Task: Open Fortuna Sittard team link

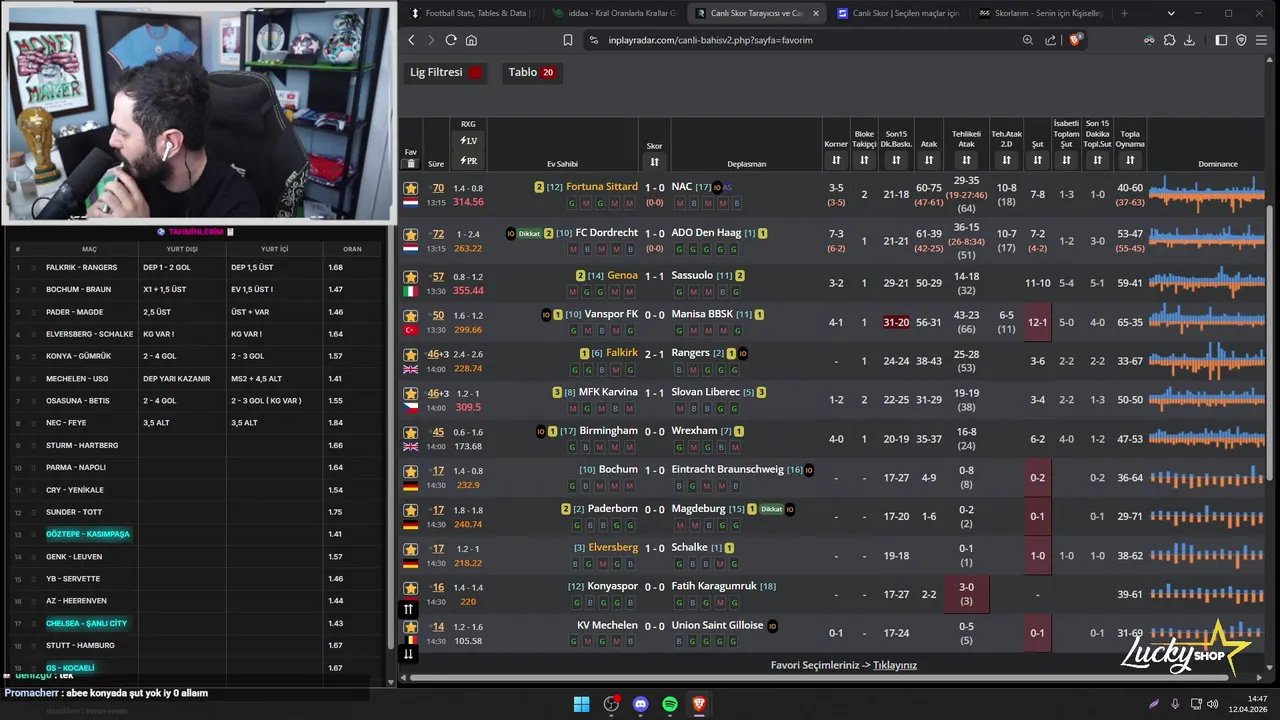Action: 601,187
